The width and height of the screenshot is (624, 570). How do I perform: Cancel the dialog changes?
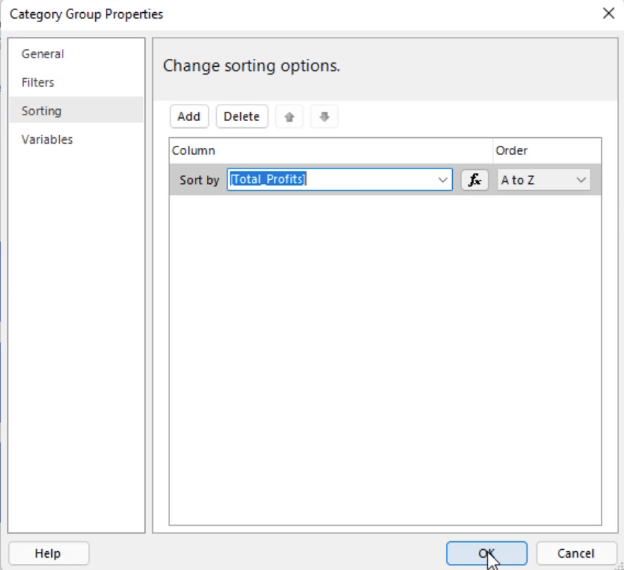(576, 553)
